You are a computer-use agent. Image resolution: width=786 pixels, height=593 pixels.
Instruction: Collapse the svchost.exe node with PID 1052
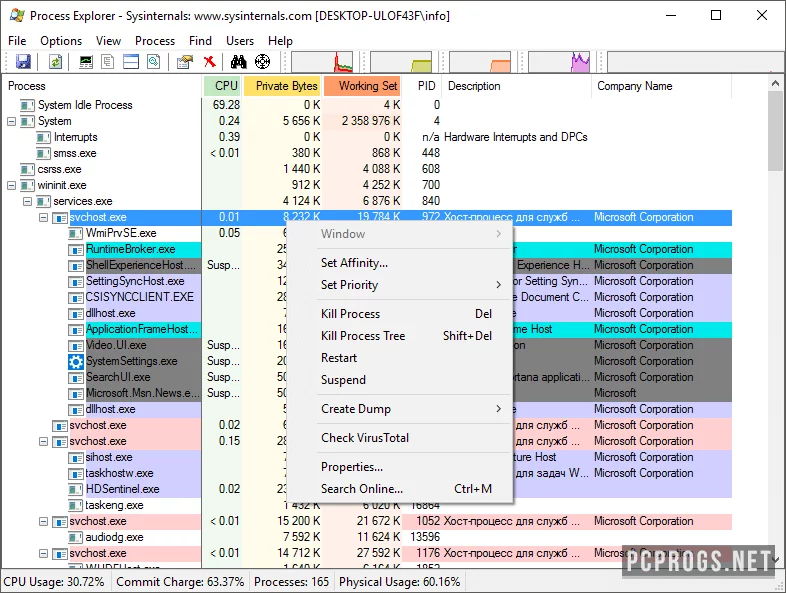coord(44,522)
